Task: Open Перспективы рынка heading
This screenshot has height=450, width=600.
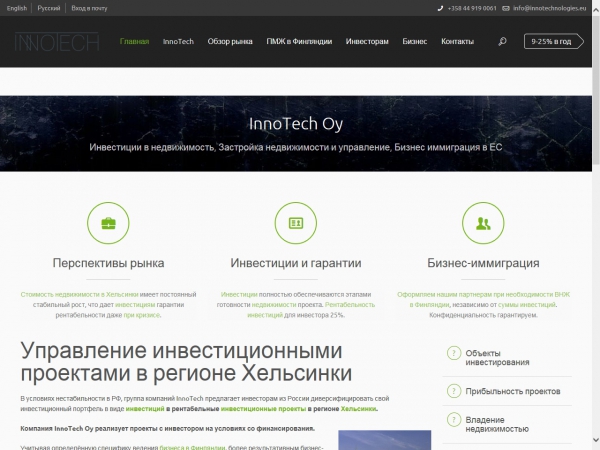Action: click(x=108, y=263)
